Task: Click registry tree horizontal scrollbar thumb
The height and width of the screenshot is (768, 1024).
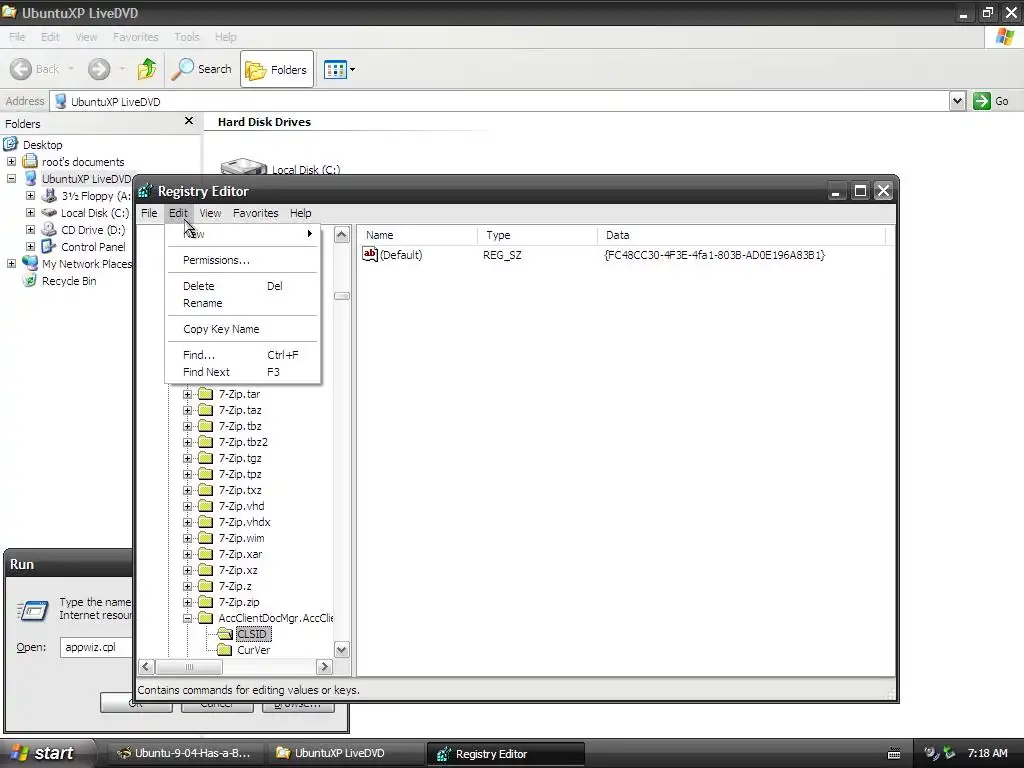Action: [189, 667]
